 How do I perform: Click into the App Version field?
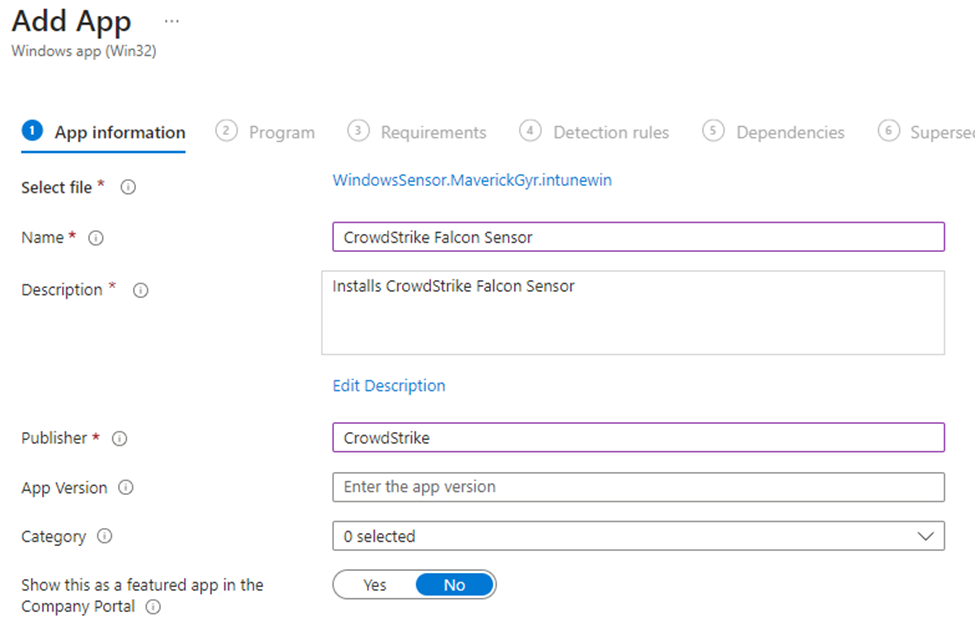point(637,487)
